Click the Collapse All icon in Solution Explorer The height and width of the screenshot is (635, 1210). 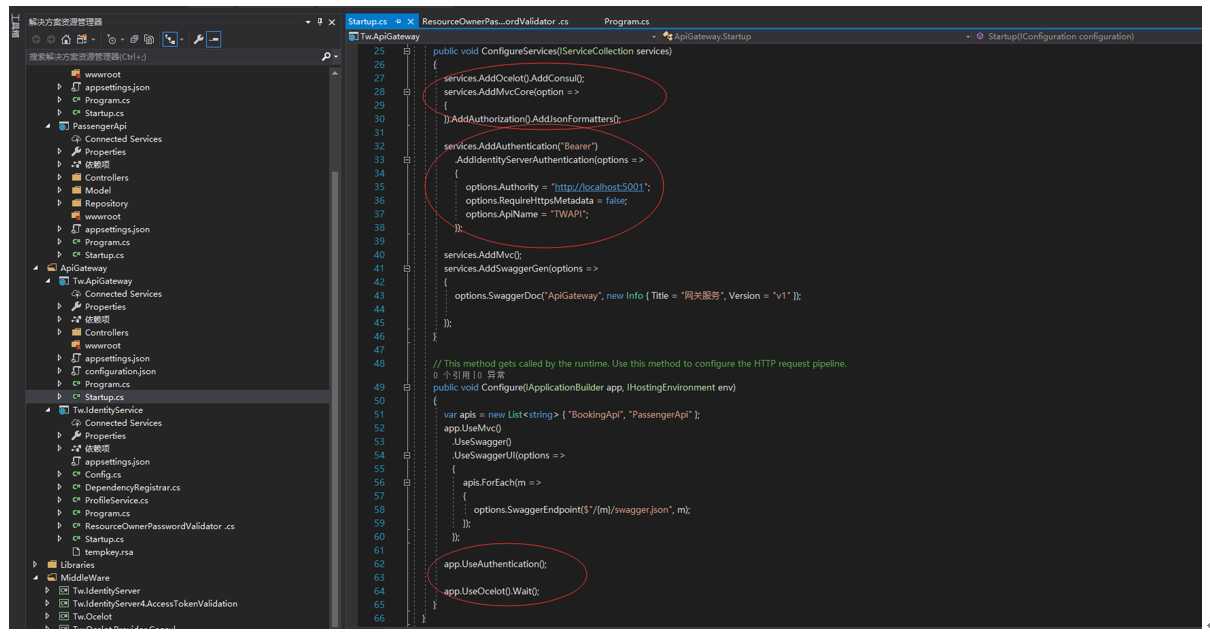[133, 39]
